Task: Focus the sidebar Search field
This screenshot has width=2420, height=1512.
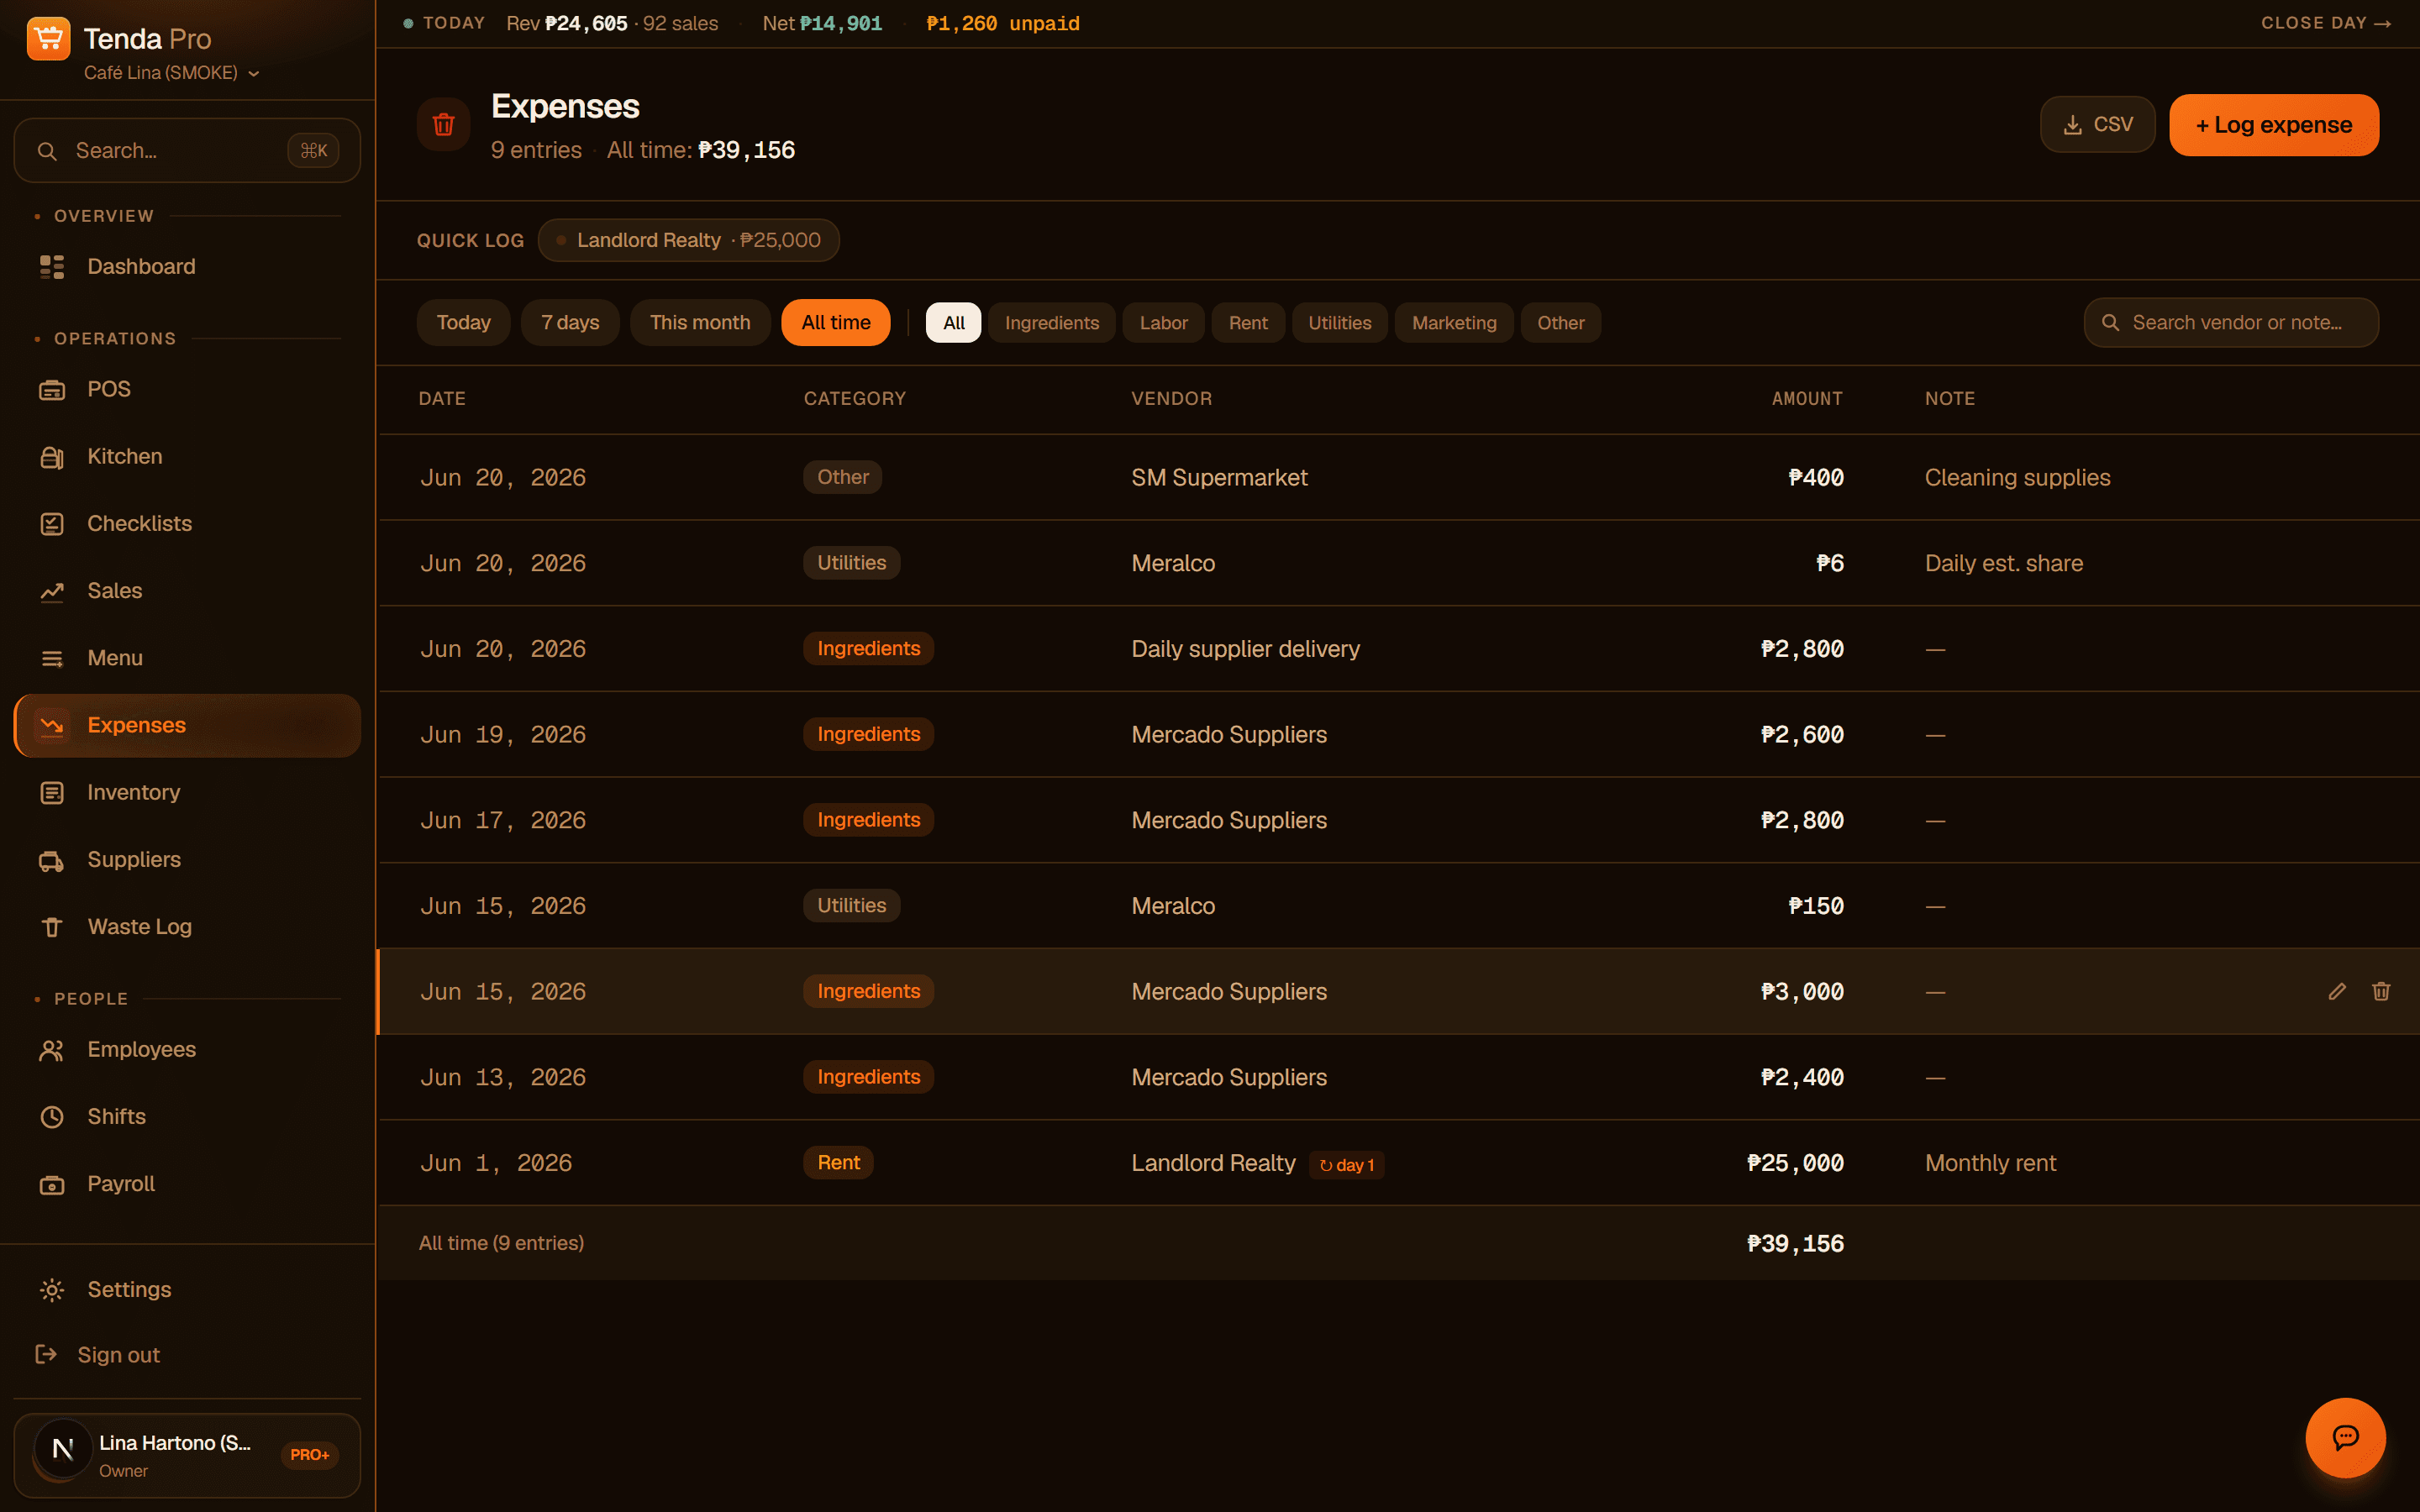Action: pyautogui.click(x=187, y=151)
